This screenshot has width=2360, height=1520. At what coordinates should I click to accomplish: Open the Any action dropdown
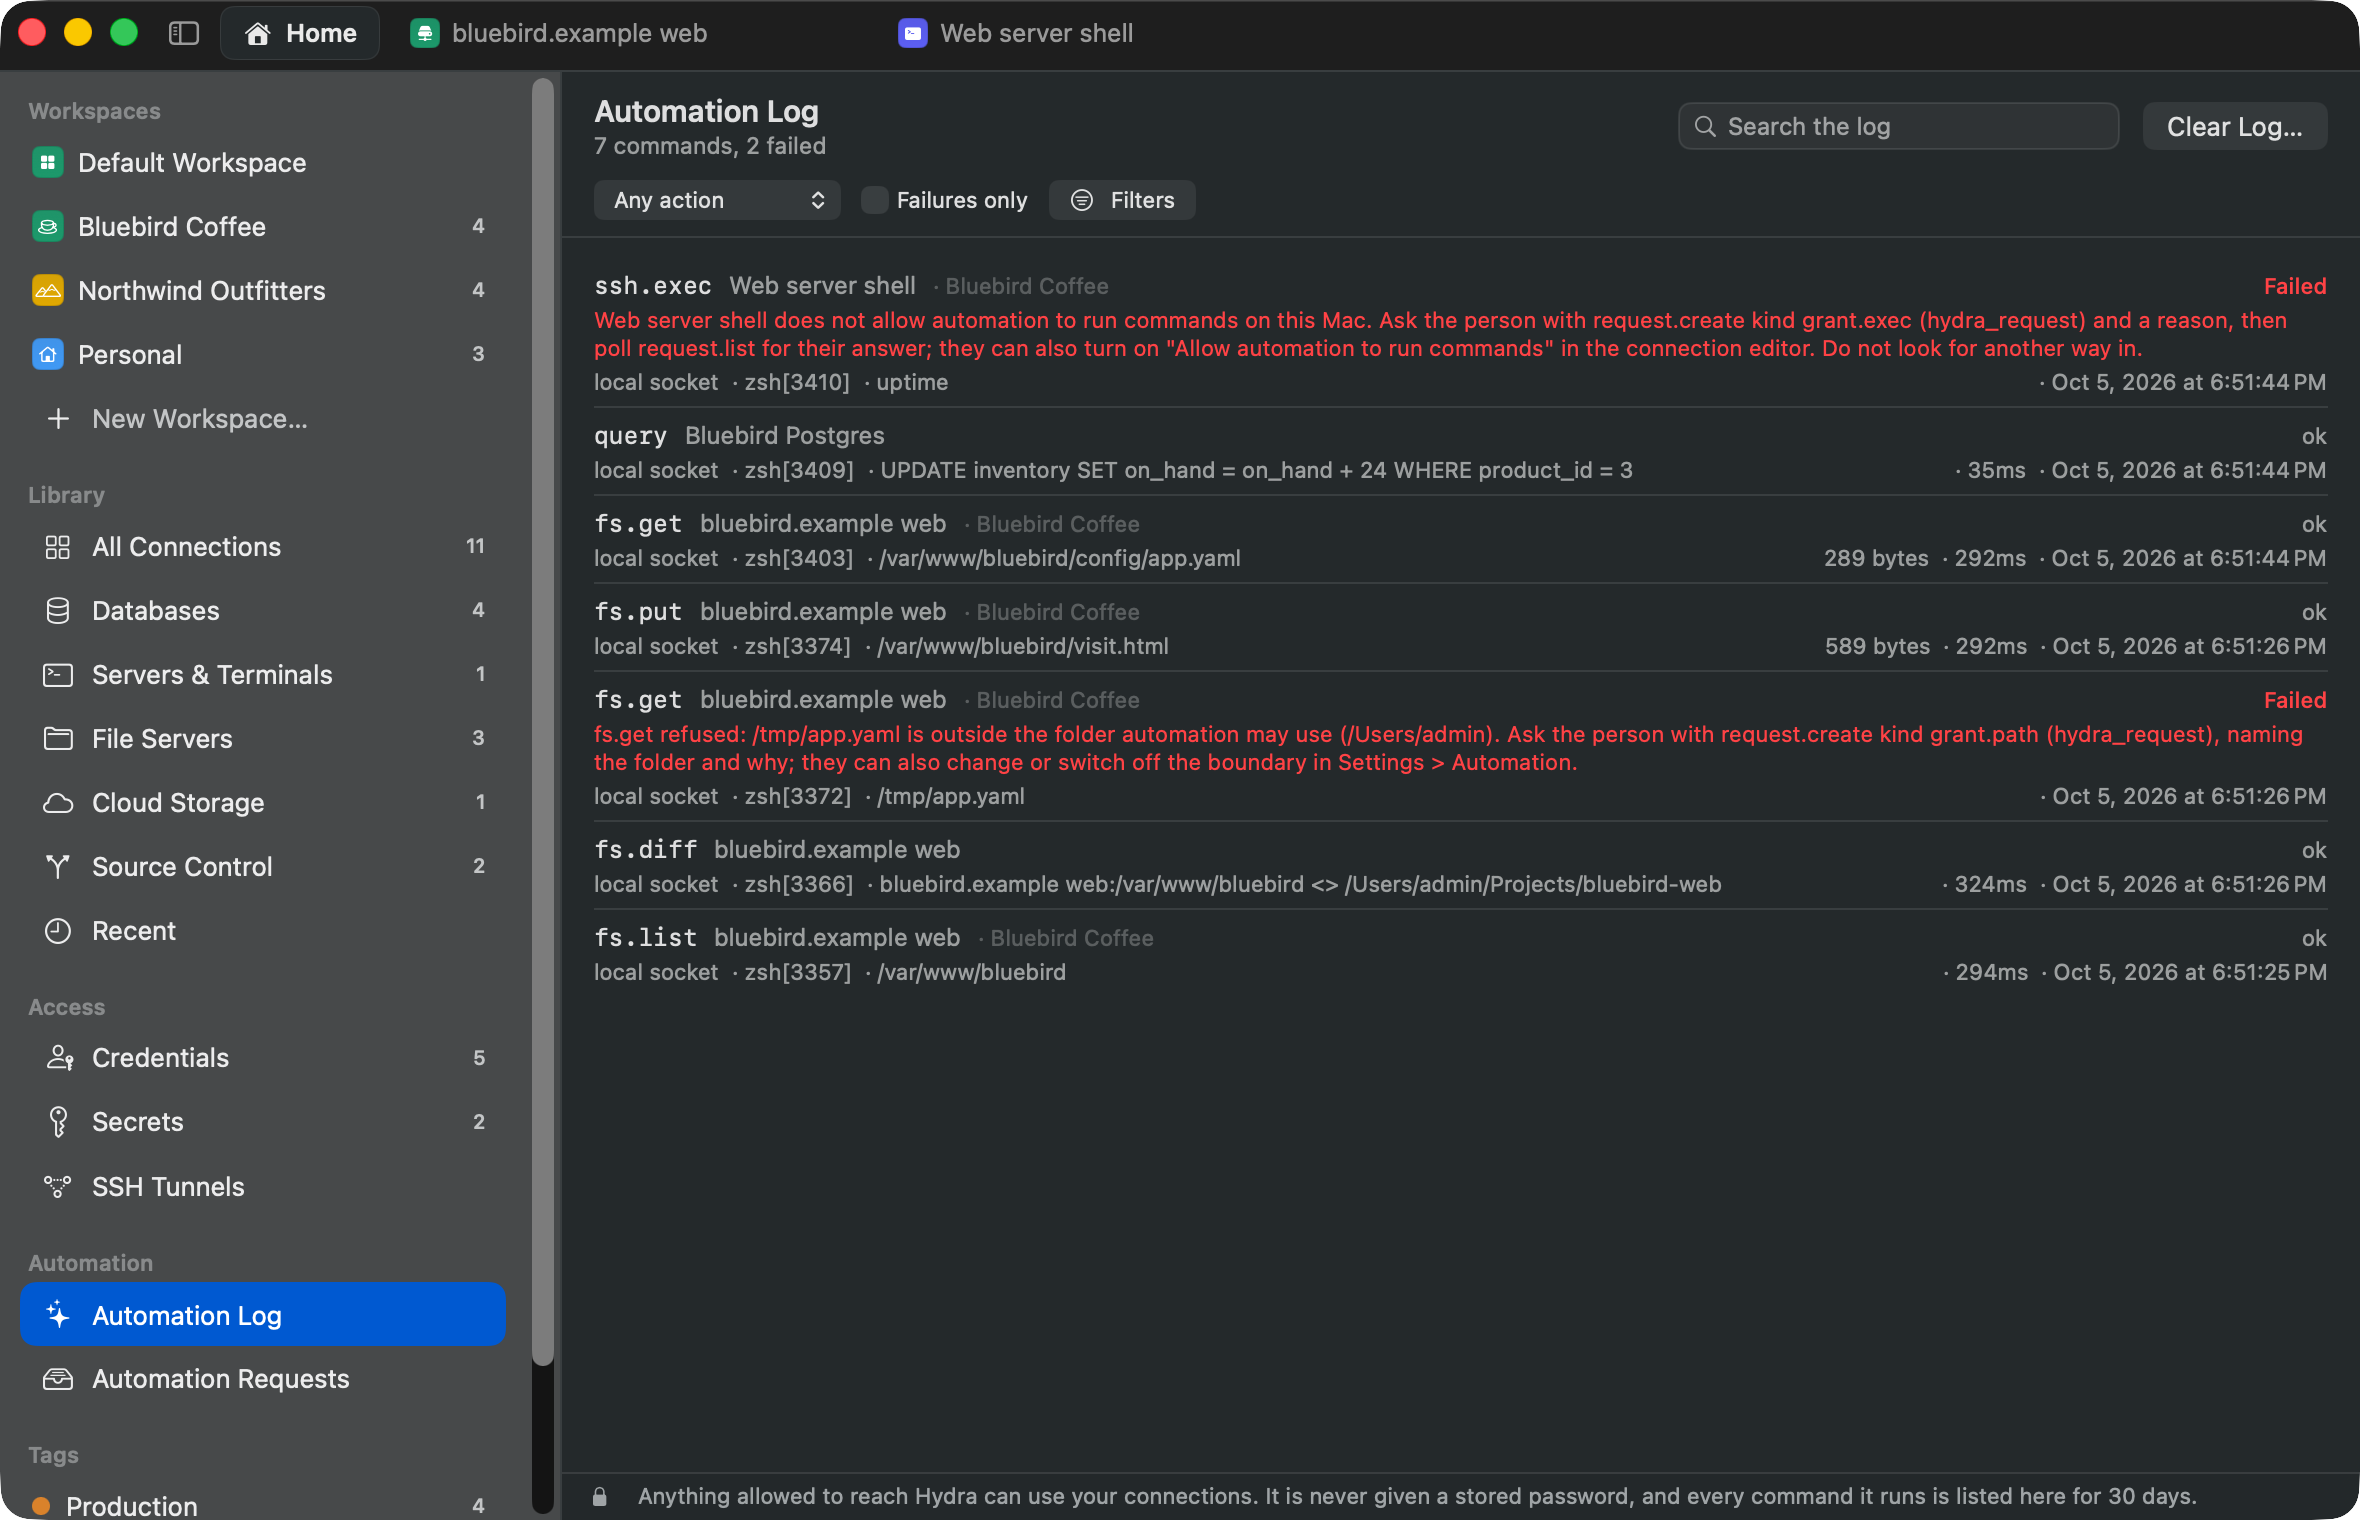coord(717,200)
